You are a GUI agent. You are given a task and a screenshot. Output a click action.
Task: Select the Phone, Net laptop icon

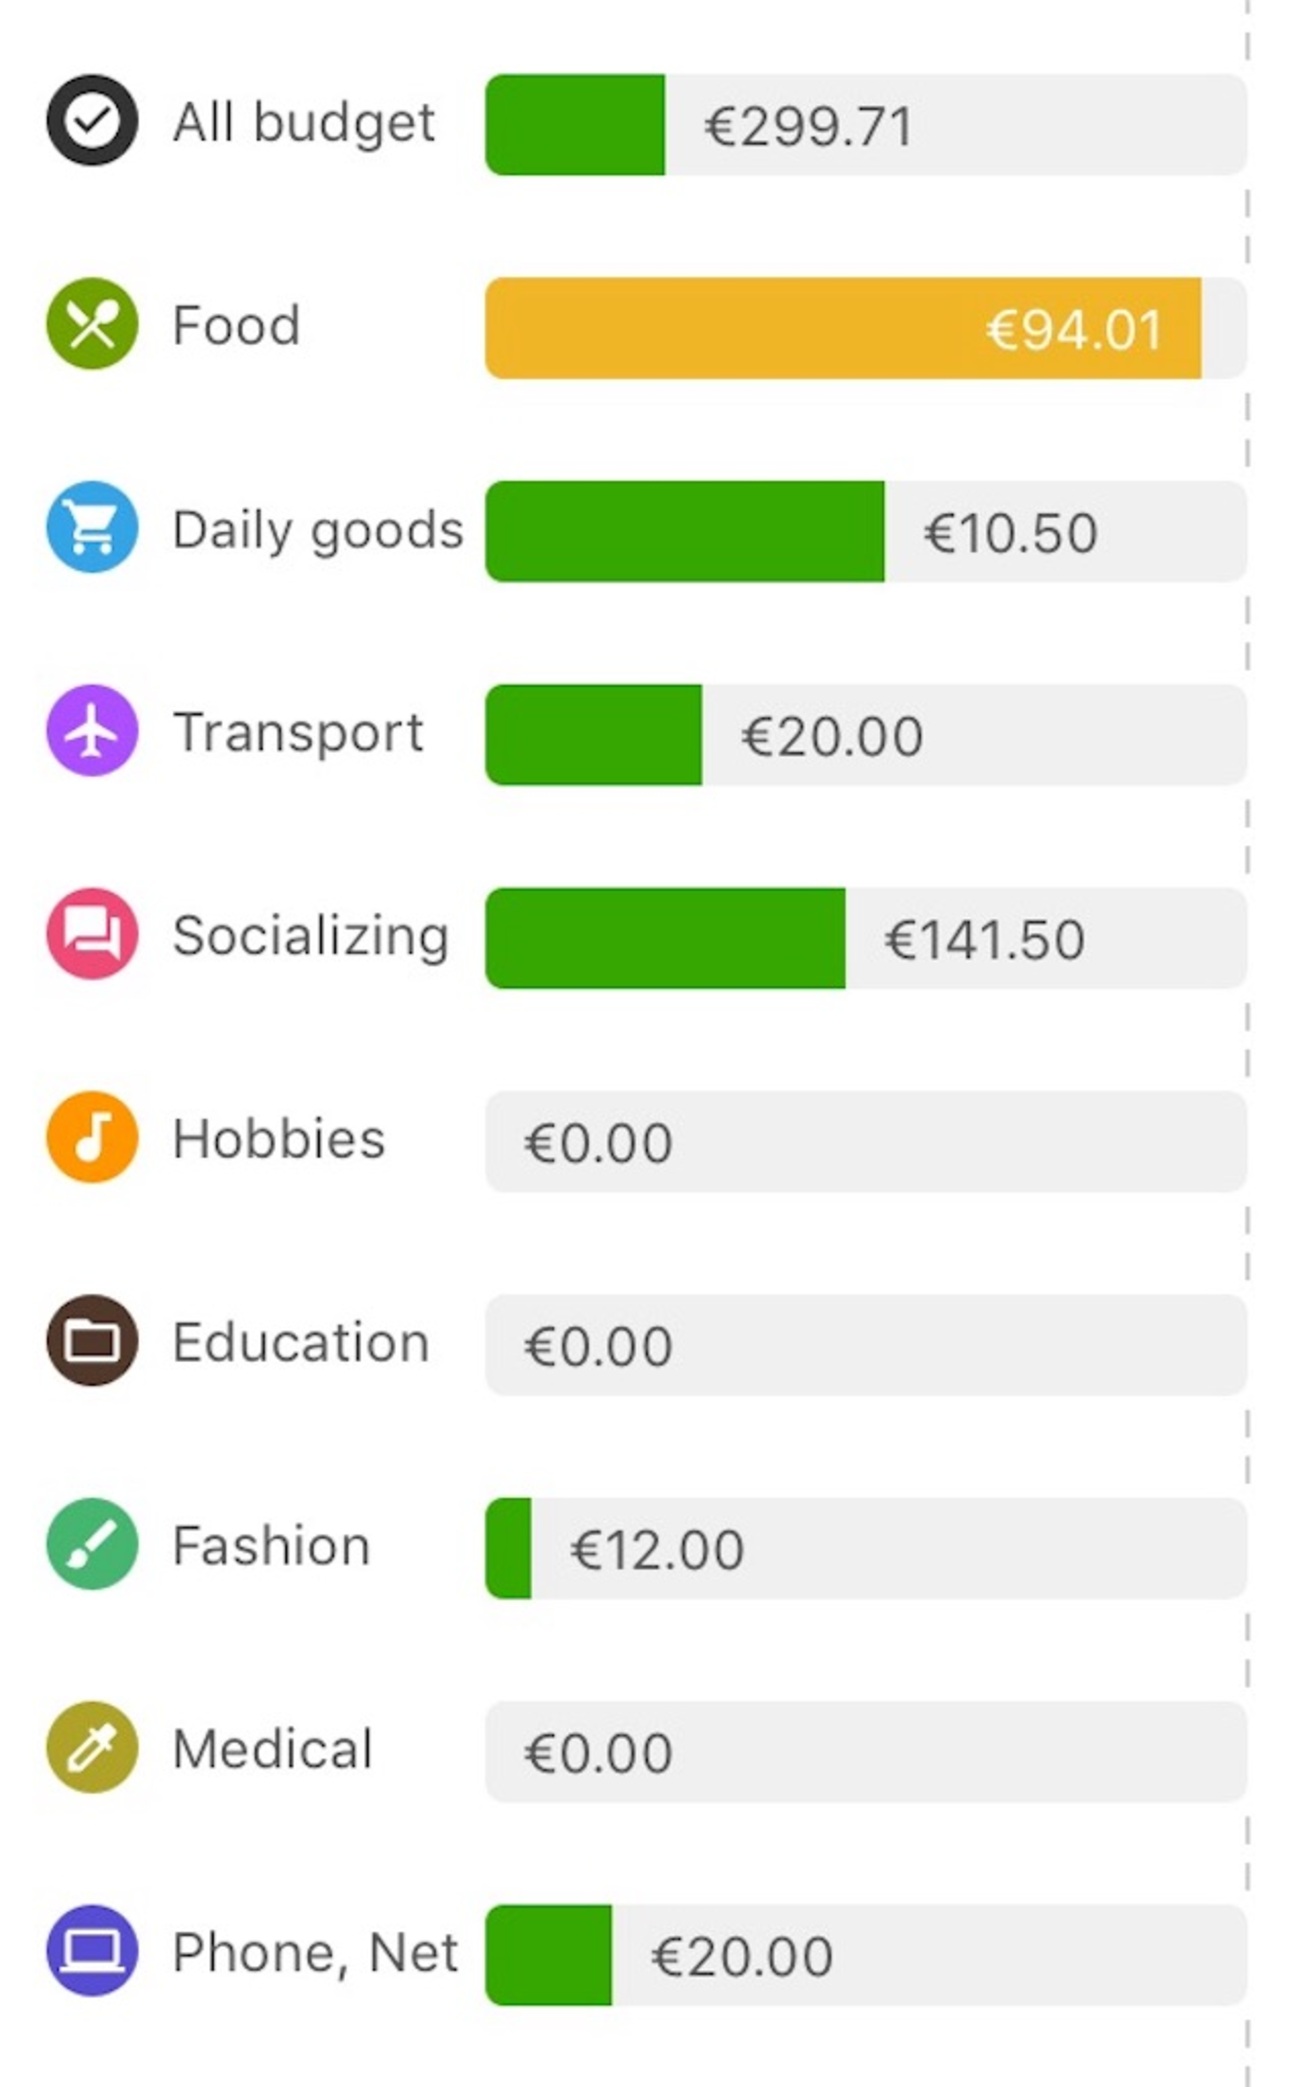tap(92, 1951)
